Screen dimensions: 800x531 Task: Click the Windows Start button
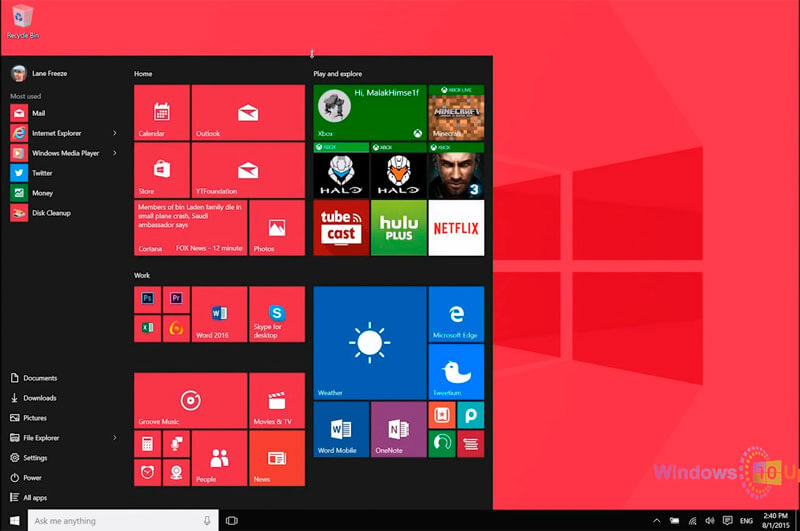(x=14, y=521)
